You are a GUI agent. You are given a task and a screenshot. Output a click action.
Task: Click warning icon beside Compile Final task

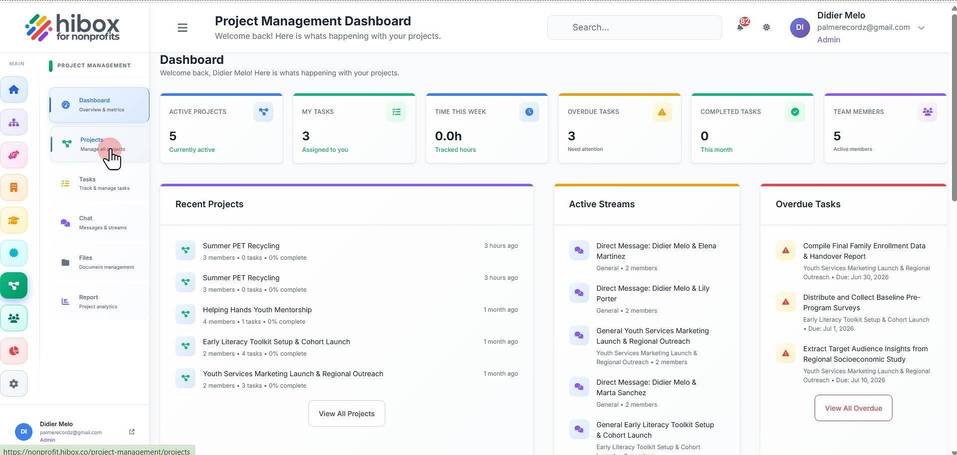coord(785,250)
